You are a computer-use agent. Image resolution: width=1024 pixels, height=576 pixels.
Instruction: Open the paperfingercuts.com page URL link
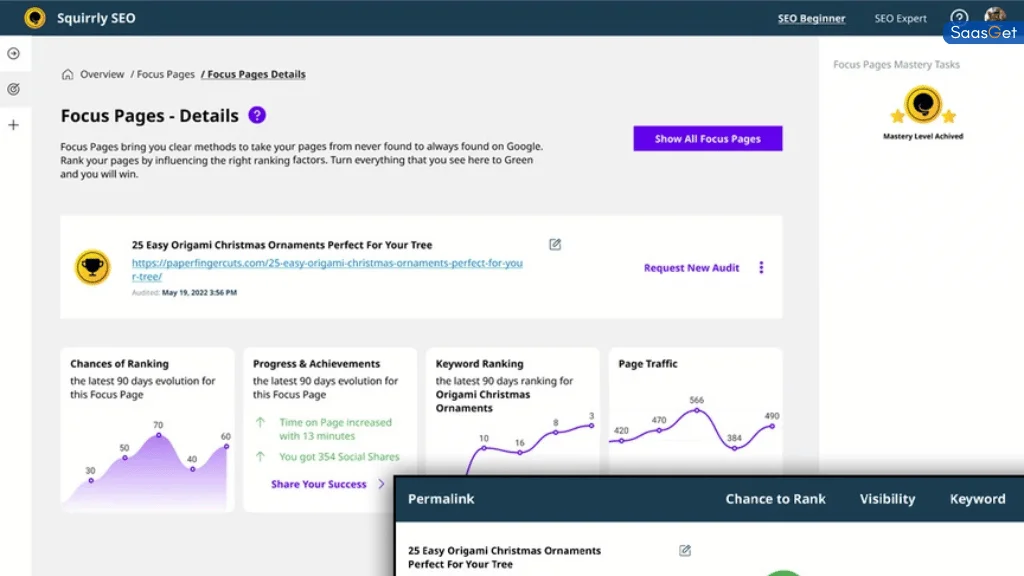pos(327,269)
